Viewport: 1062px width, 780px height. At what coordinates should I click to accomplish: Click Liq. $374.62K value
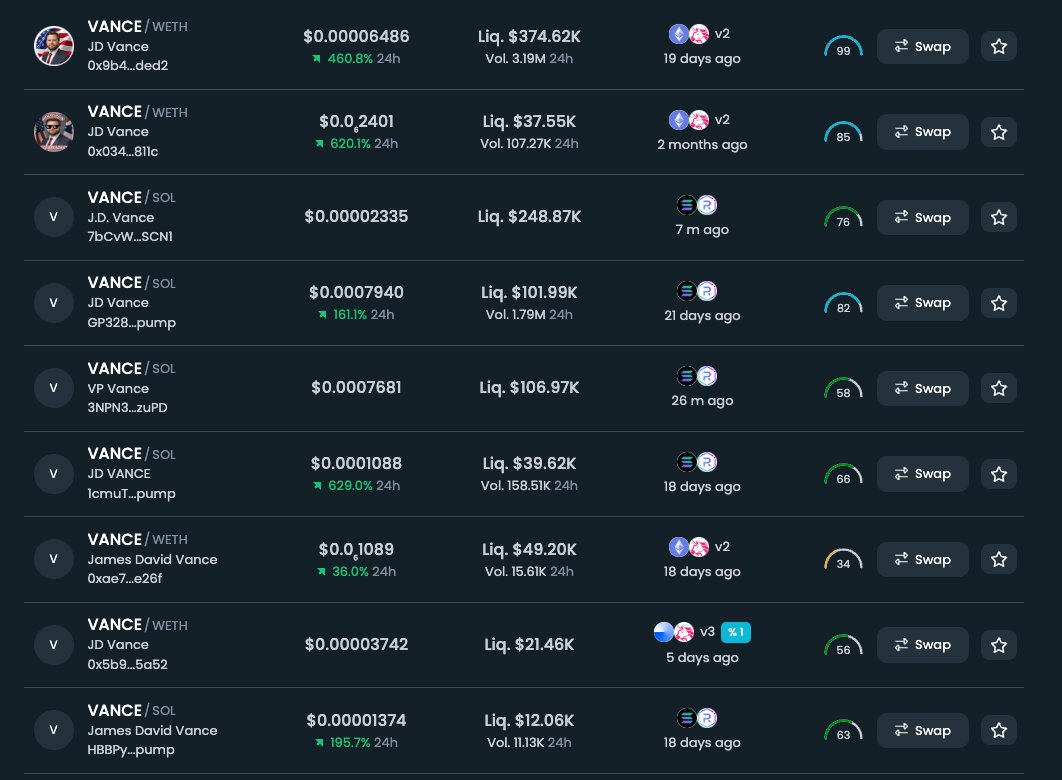529,37
